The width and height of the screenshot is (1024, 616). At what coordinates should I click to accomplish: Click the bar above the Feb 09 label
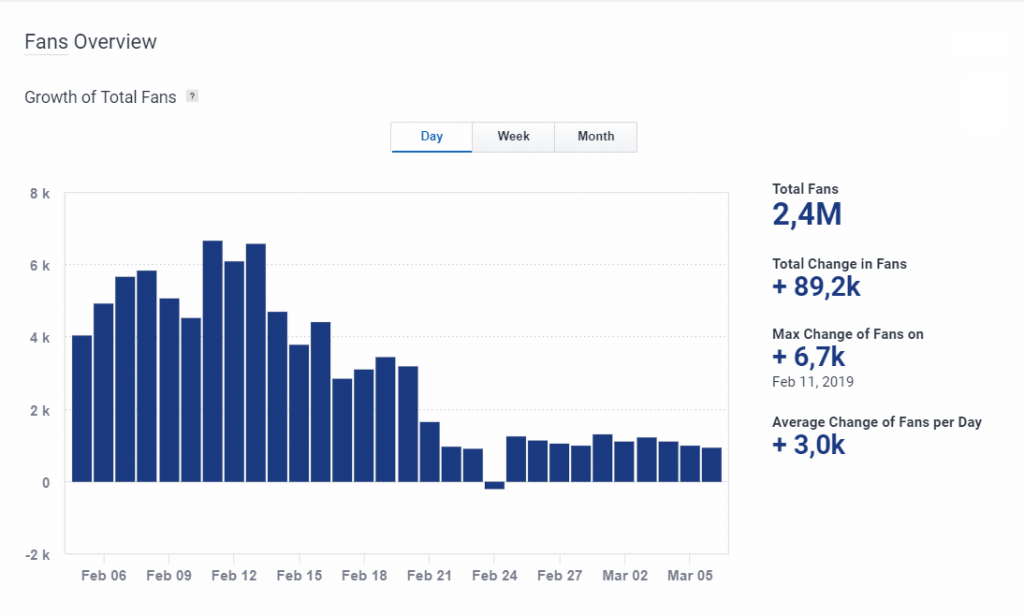point(169,390)
